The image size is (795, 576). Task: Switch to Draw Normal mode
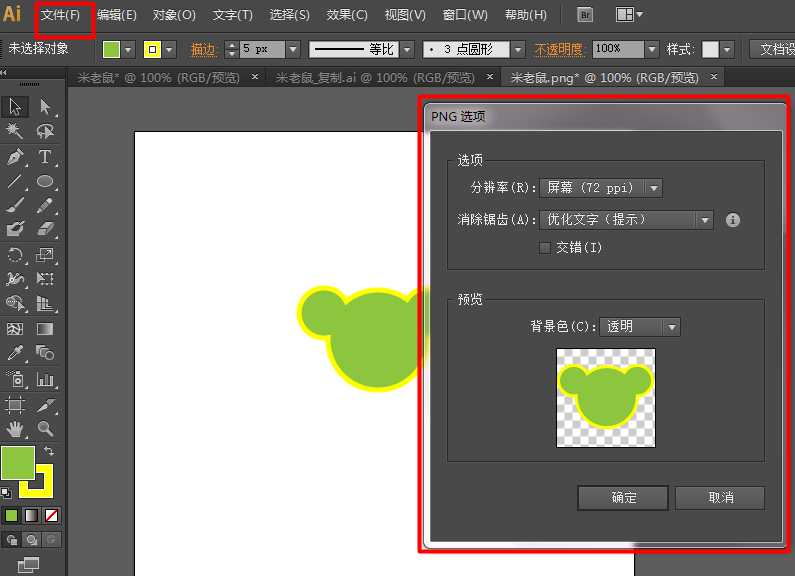(12, 540)
